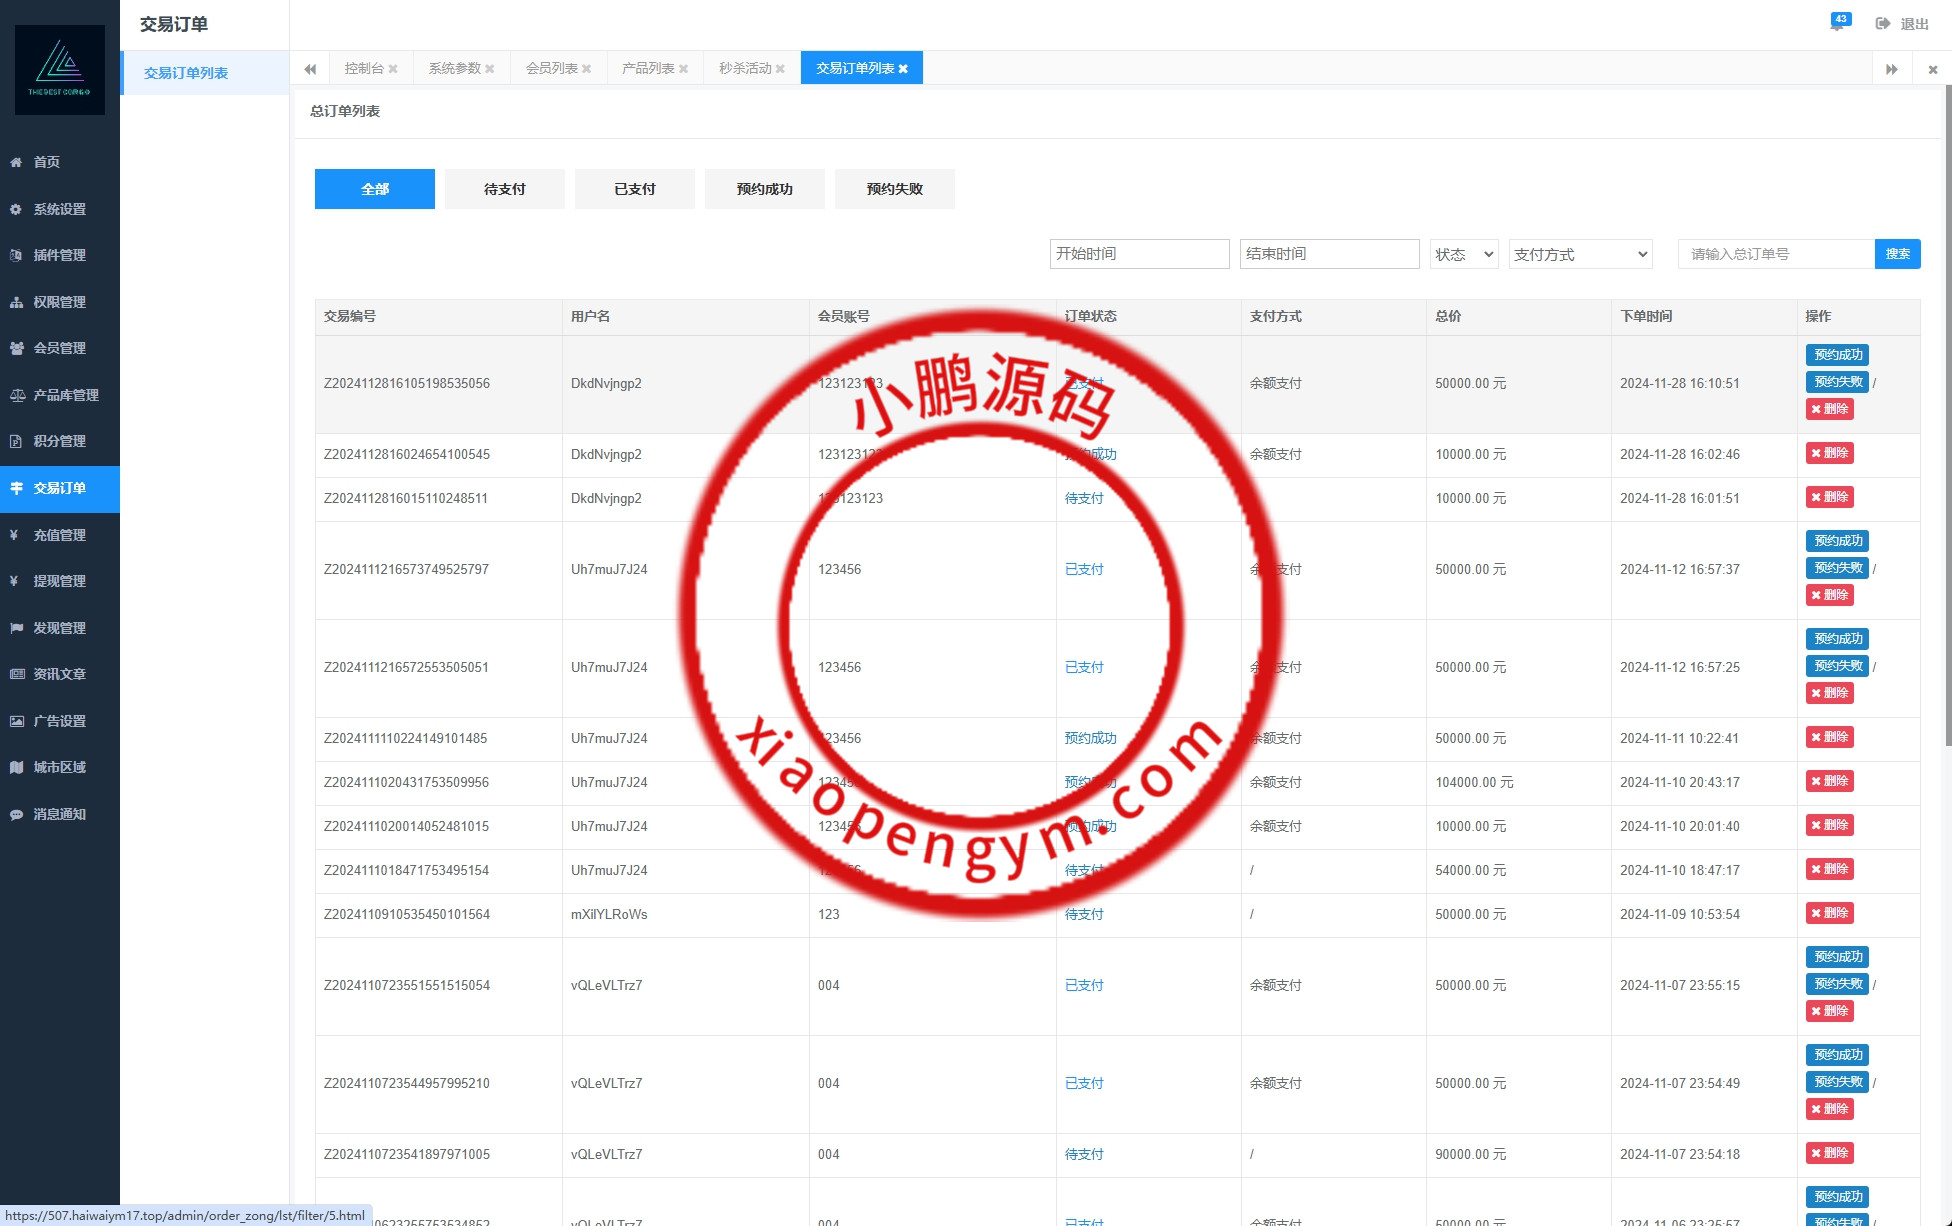This screenshot has height=1226, width=1952.
Task: Open the 首页 home section in sidebar
Action: click(46, 161)
